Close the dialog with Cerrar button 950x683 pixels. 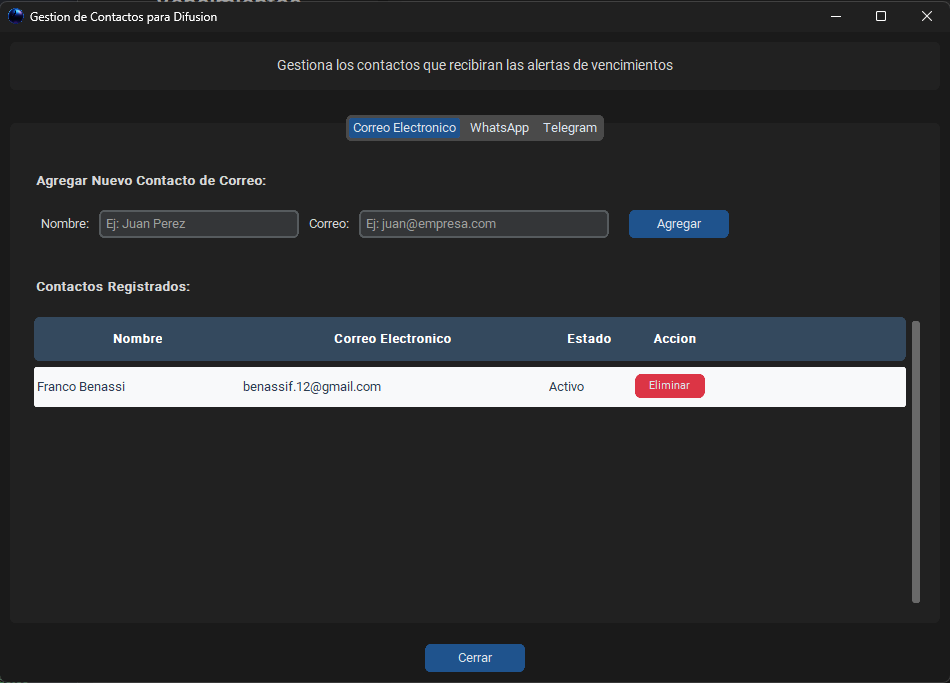474,658
